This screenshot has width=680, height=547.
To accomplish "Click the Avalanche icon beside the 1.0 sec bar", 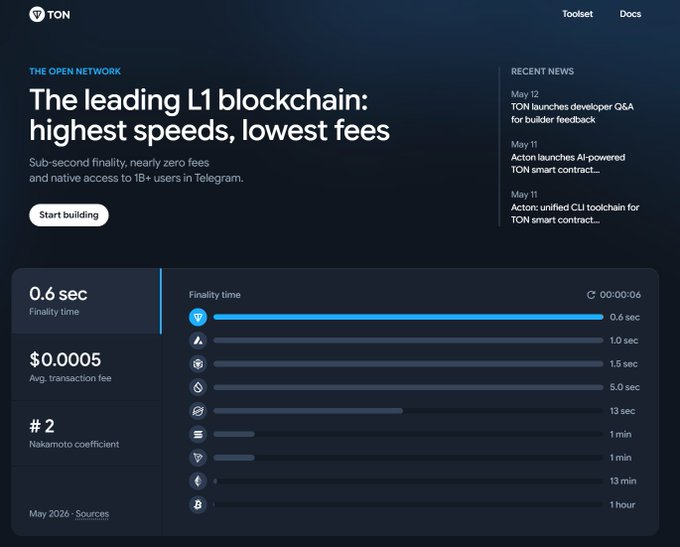I will tap(198, 341).
